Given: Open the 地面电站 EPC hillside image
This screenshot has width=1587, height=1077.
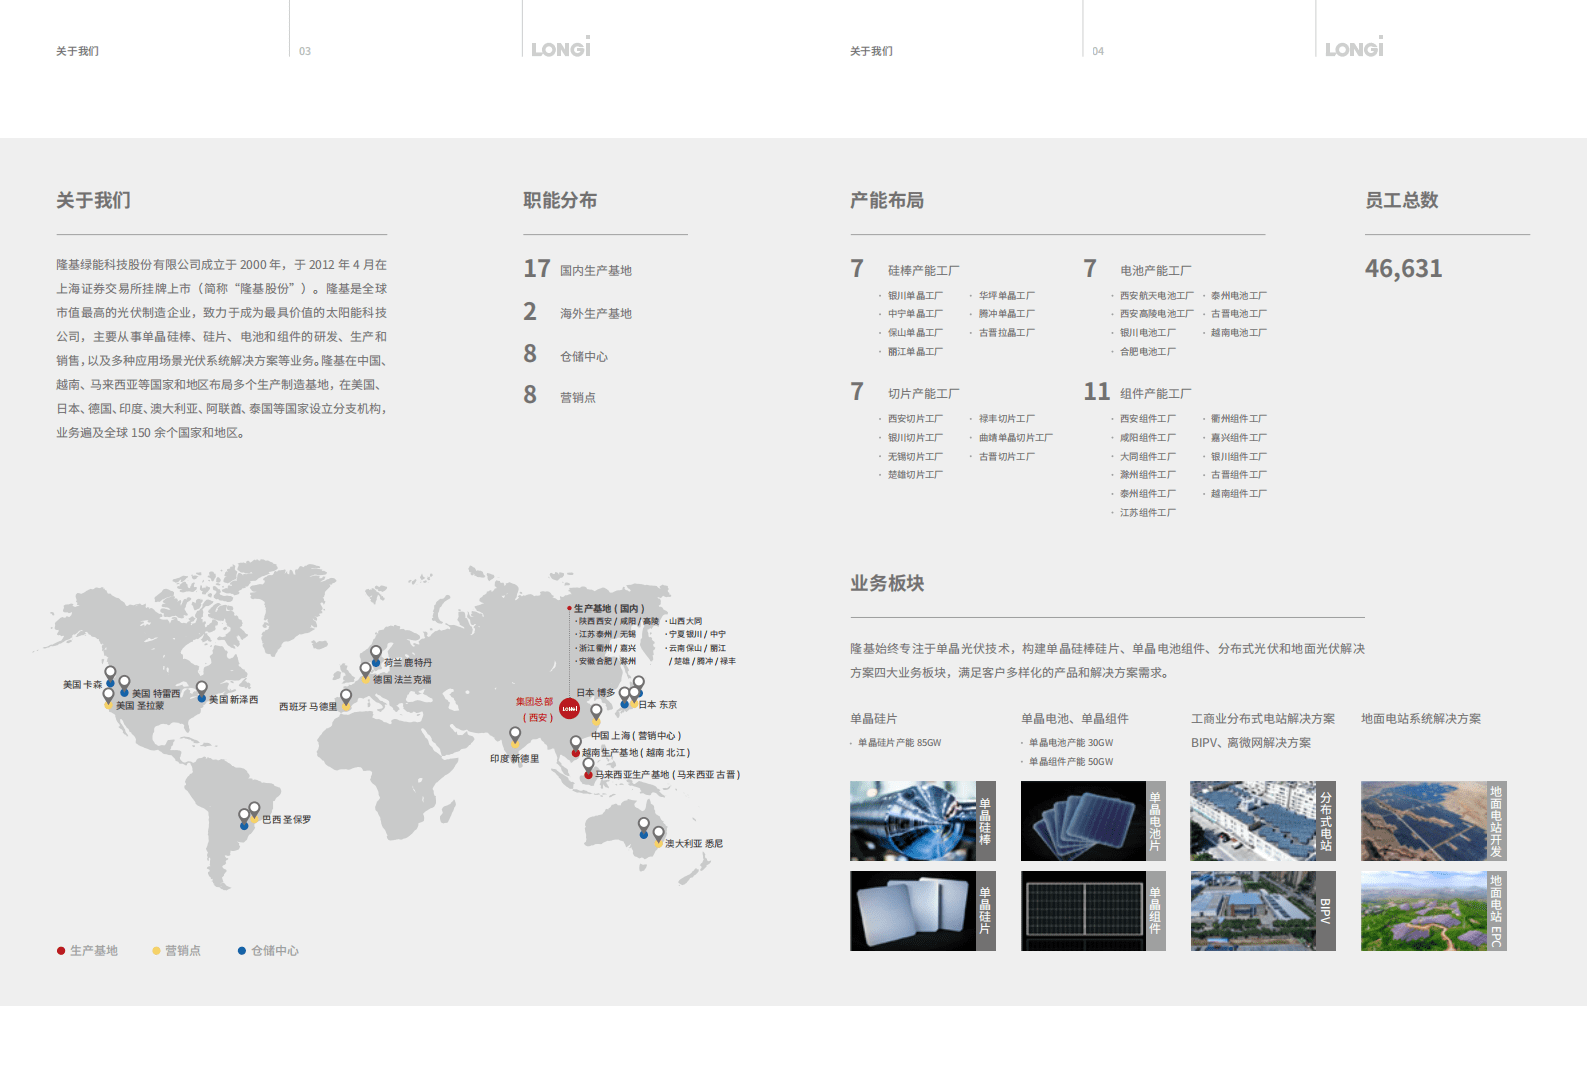Looking at the screenshot, I should [1424, 911].
